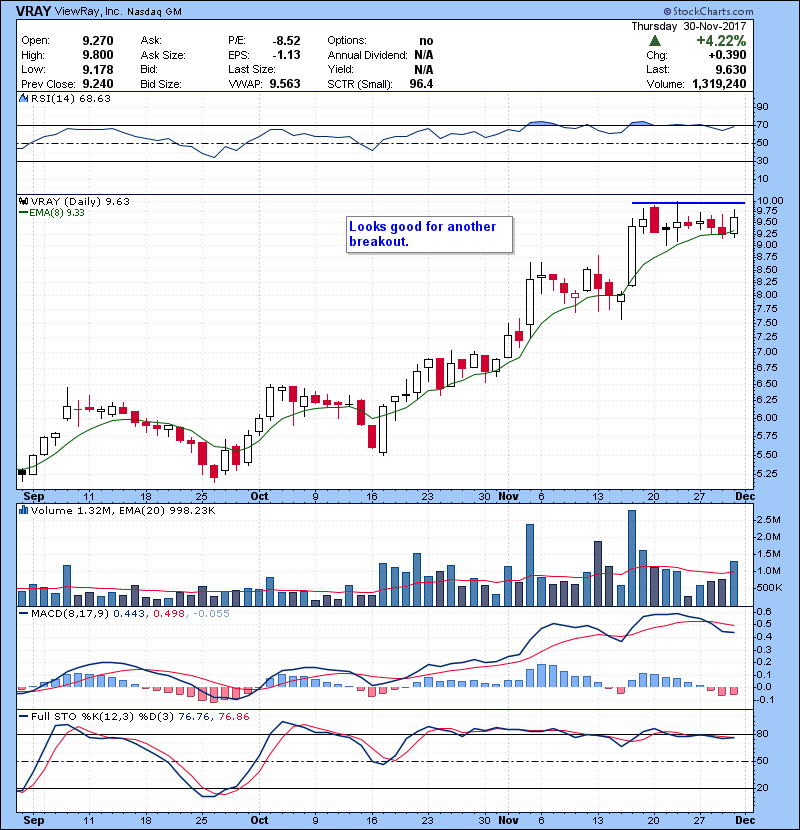Click the Open price 9.270
This screenshot has height=830, width=800.
(98, 41)
